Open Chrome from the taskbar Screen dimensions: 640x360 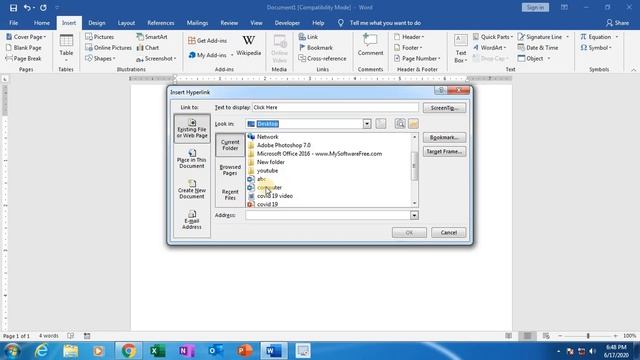click(x=128, y=351)
